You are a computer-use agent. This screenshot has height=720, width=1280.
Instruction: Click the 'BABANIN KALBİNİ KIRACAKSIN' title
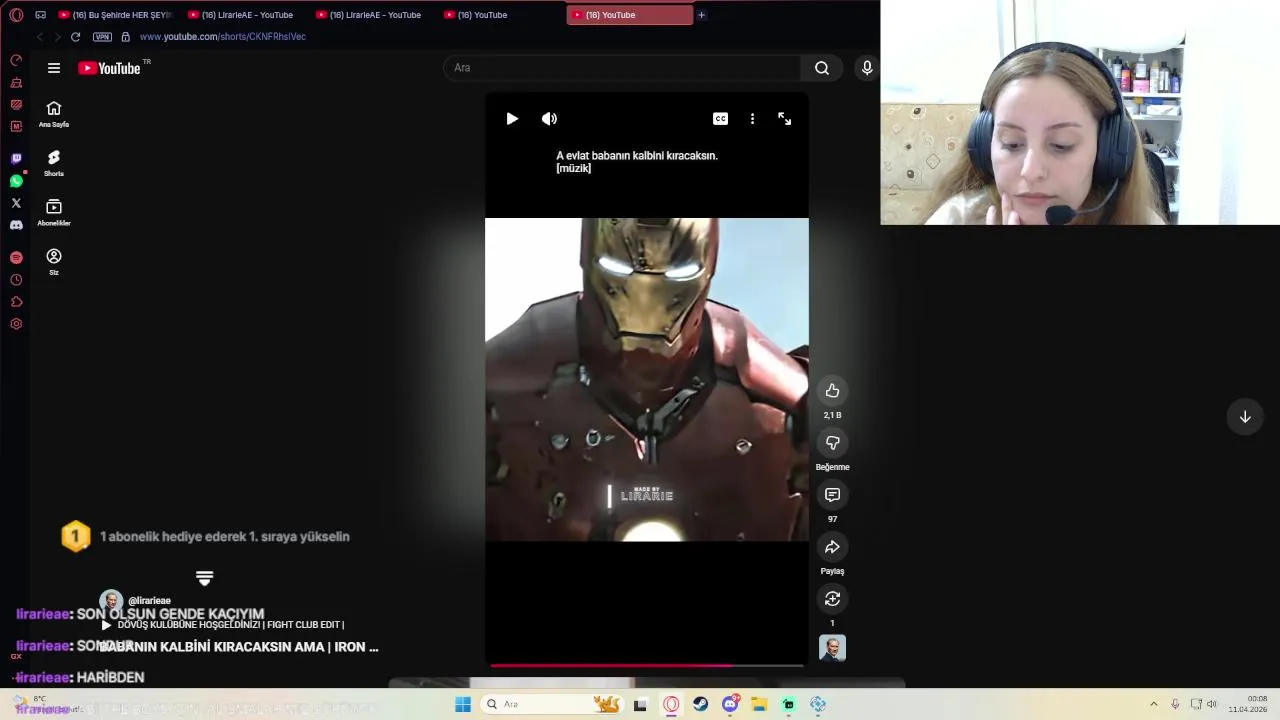(239, 647)
